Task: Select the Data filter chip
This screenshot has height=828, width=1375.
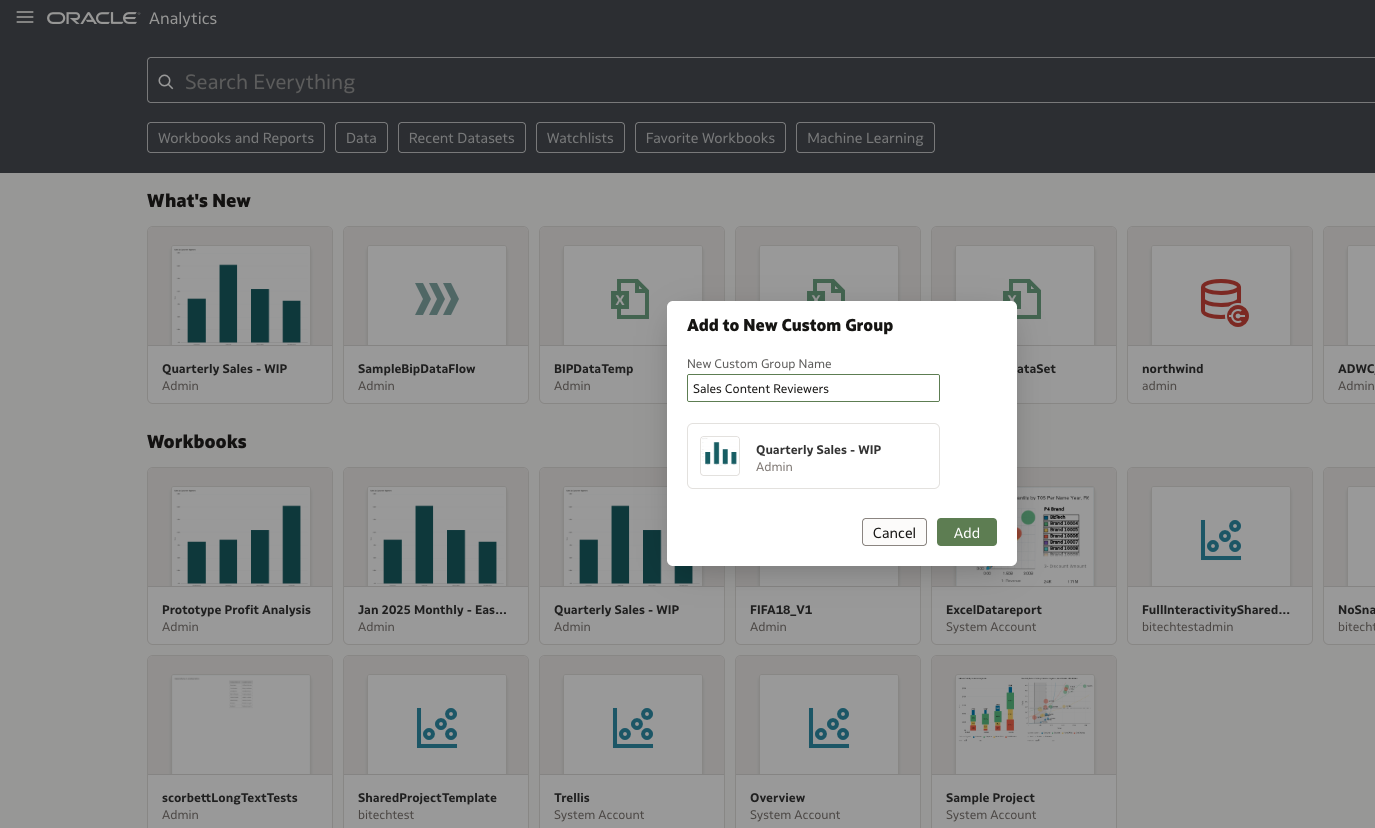Action: tap(361, 138)
